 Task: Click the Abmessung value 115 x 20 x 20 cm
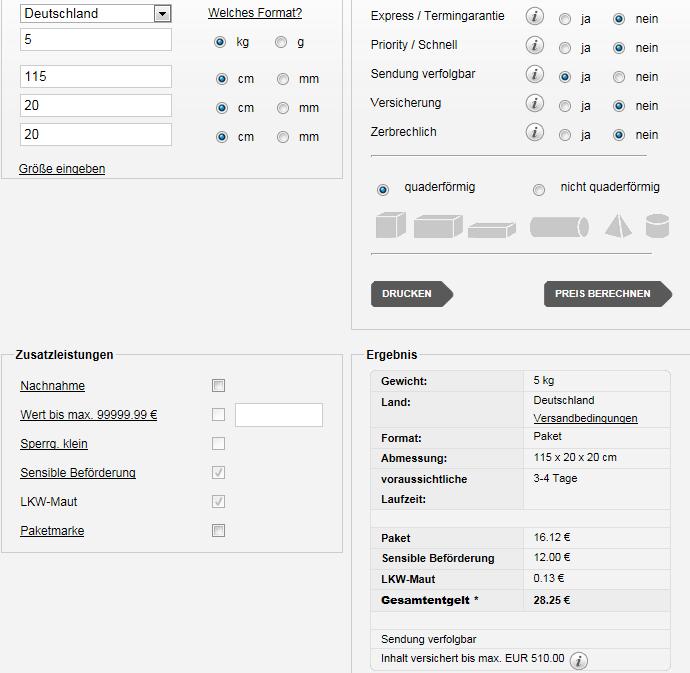click(x=575, y=457)
